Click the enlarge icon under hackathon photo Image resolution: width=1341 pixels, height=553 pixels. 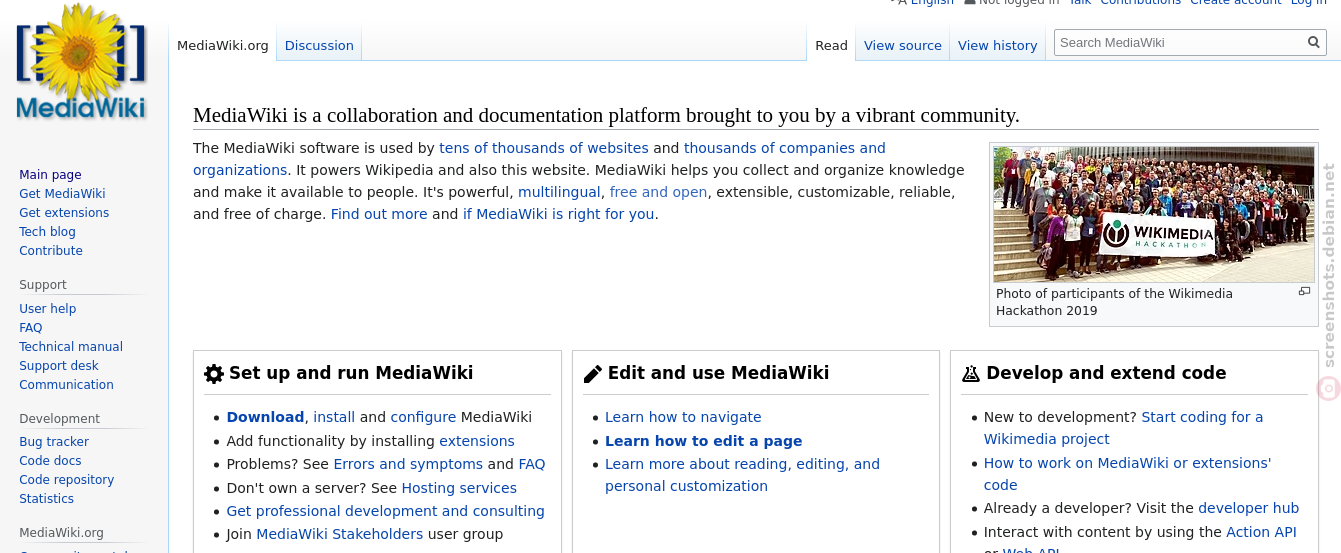[1304, 292]
